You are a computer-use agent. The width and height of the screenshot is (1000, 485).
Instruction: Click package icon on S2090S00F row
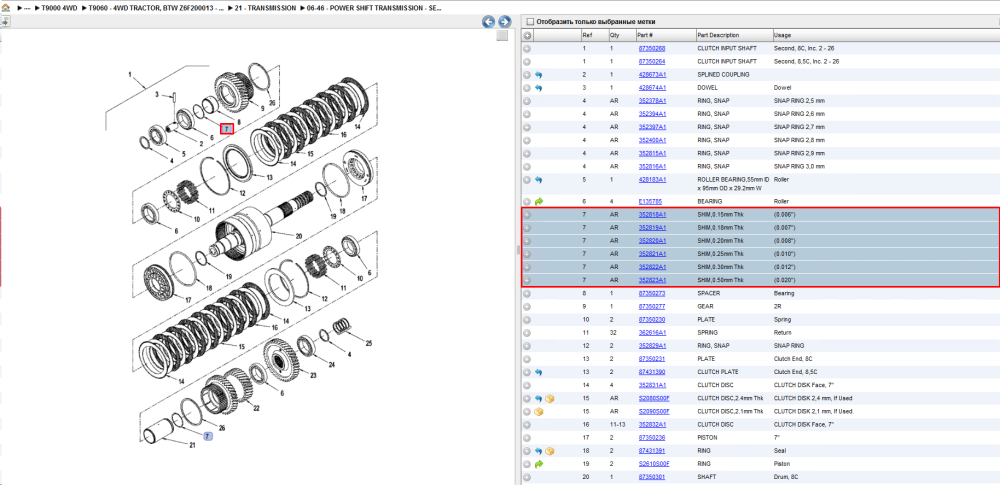tap(539, 412)
